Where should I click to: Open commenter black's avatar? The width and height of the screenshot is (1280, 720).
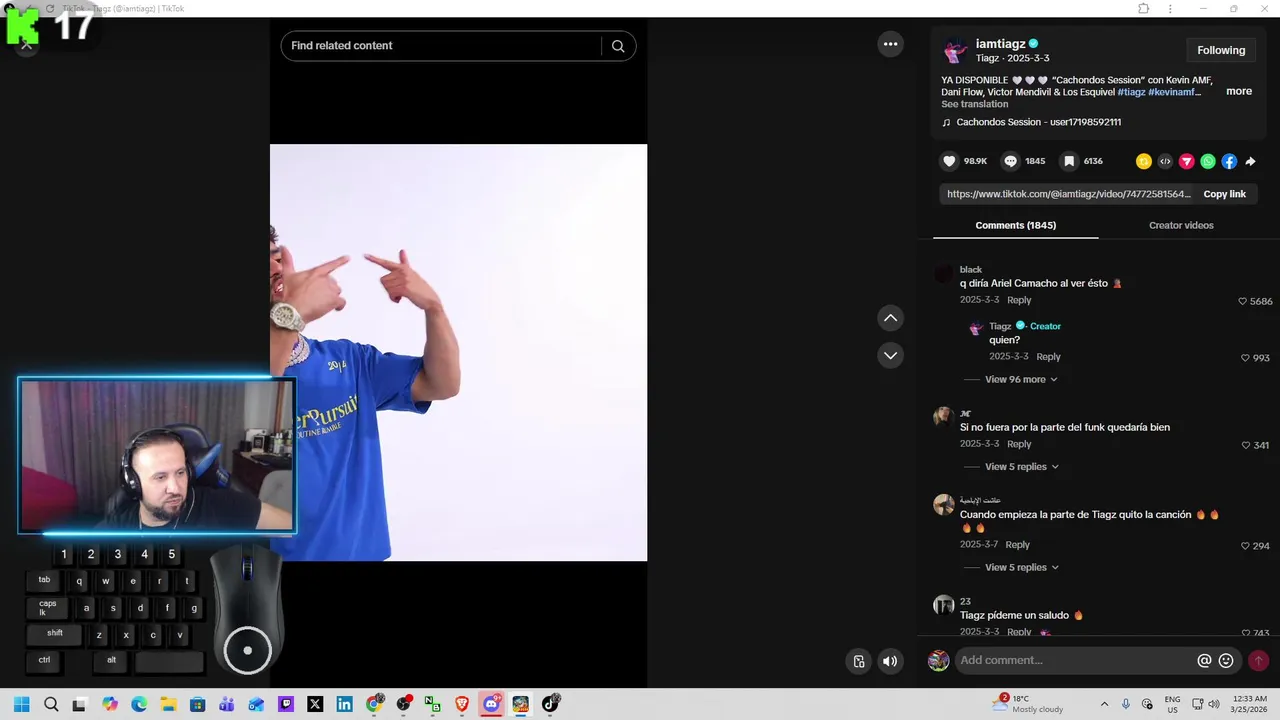(943, 273)
